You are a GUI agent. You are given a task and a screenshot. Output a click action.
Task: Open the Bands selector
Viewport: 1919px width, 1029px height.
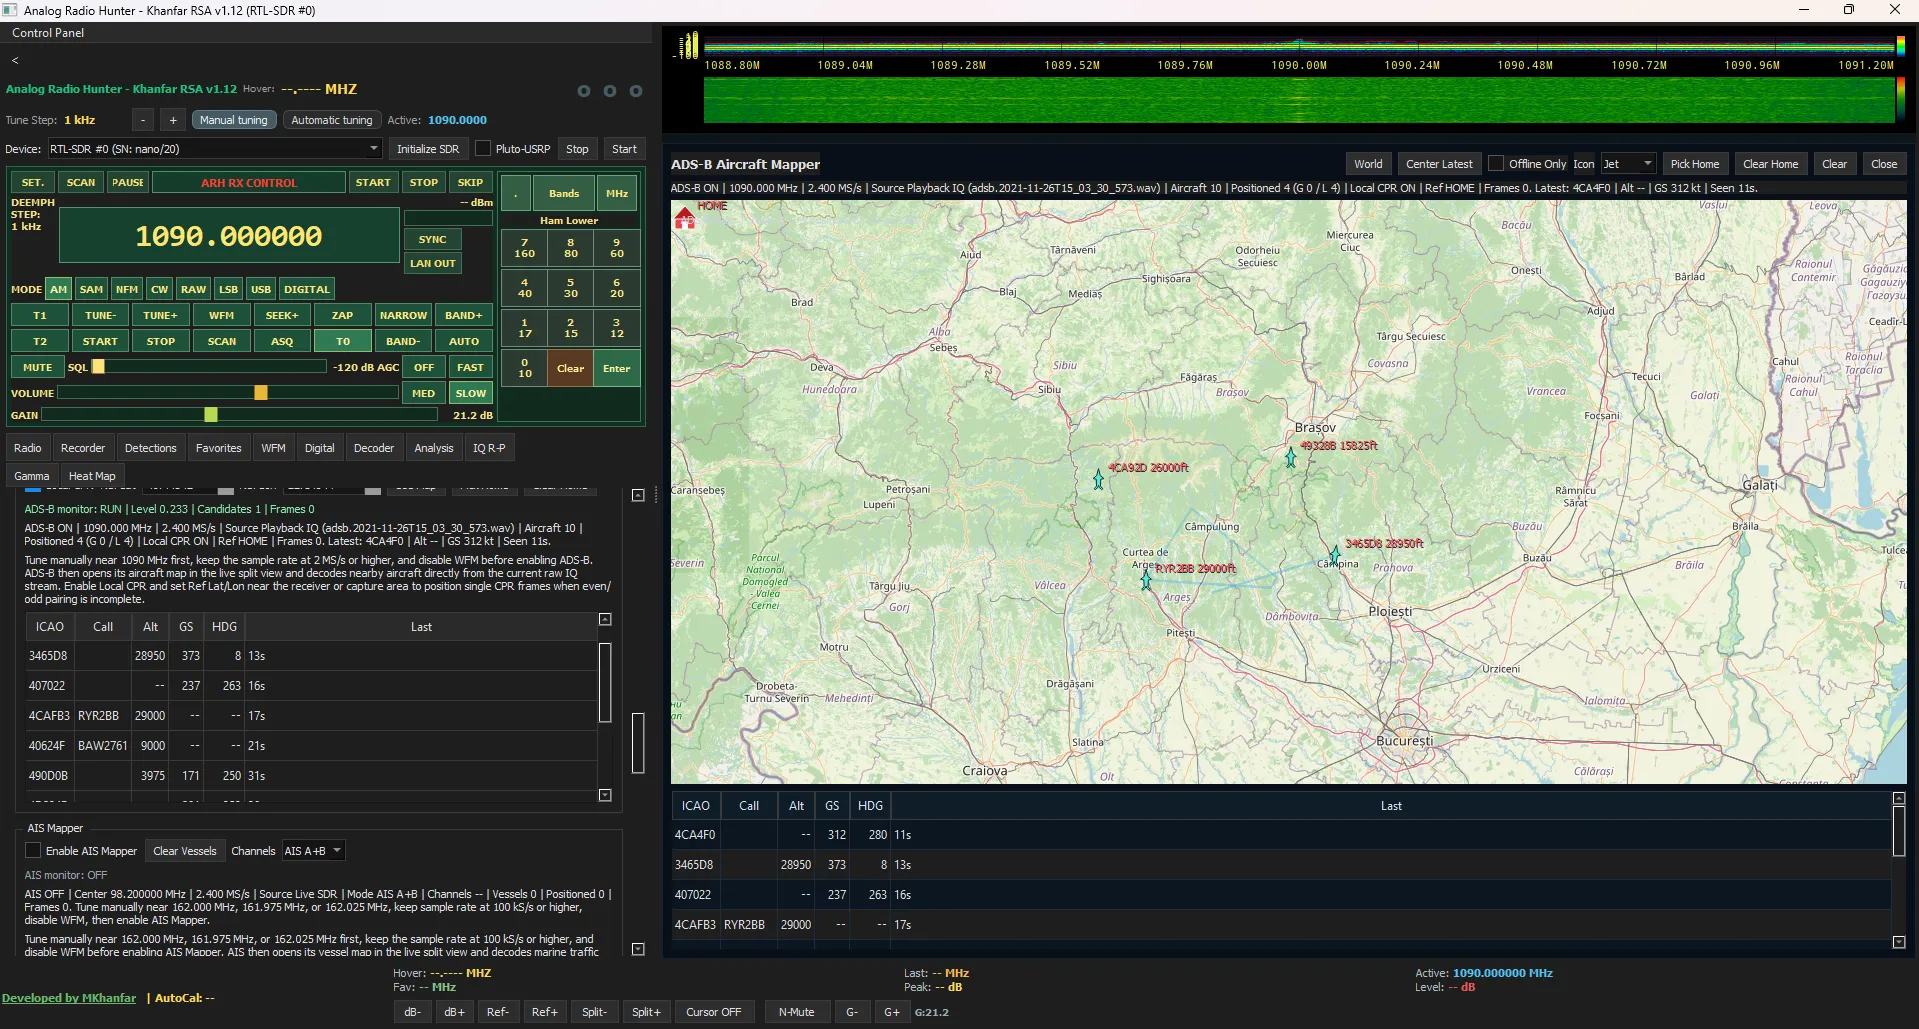coord(564,193)
